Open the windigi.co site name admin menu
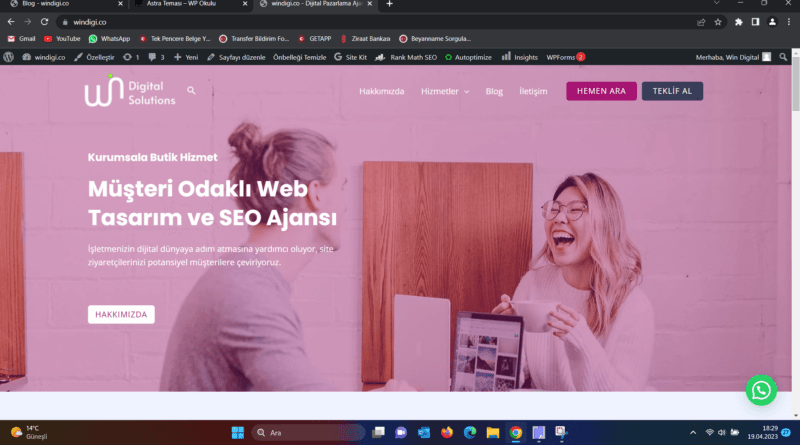This screenshot has width=800, height=445. coord(44,57)
